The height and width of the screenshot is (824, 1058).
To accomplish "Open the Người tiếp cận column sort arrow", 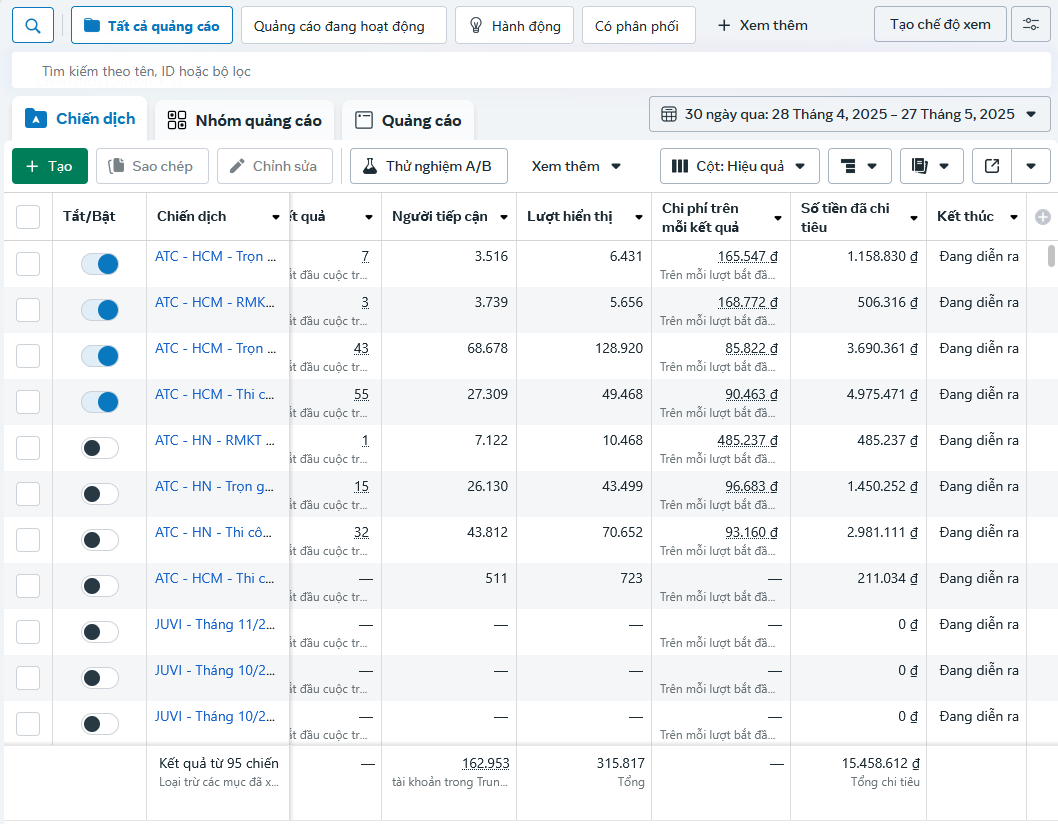I will click(x=503, y=217).
